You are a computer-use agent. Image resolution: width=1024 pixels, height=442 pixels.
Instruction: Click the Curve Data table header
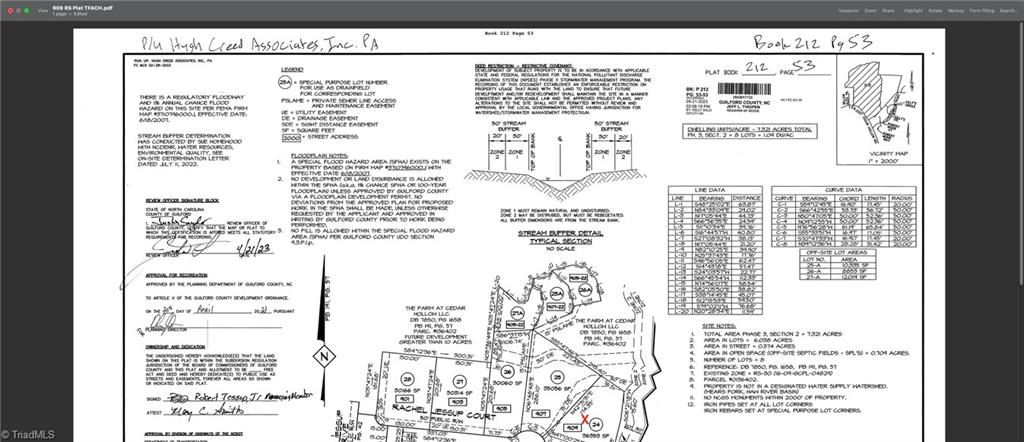pos(843,189)
